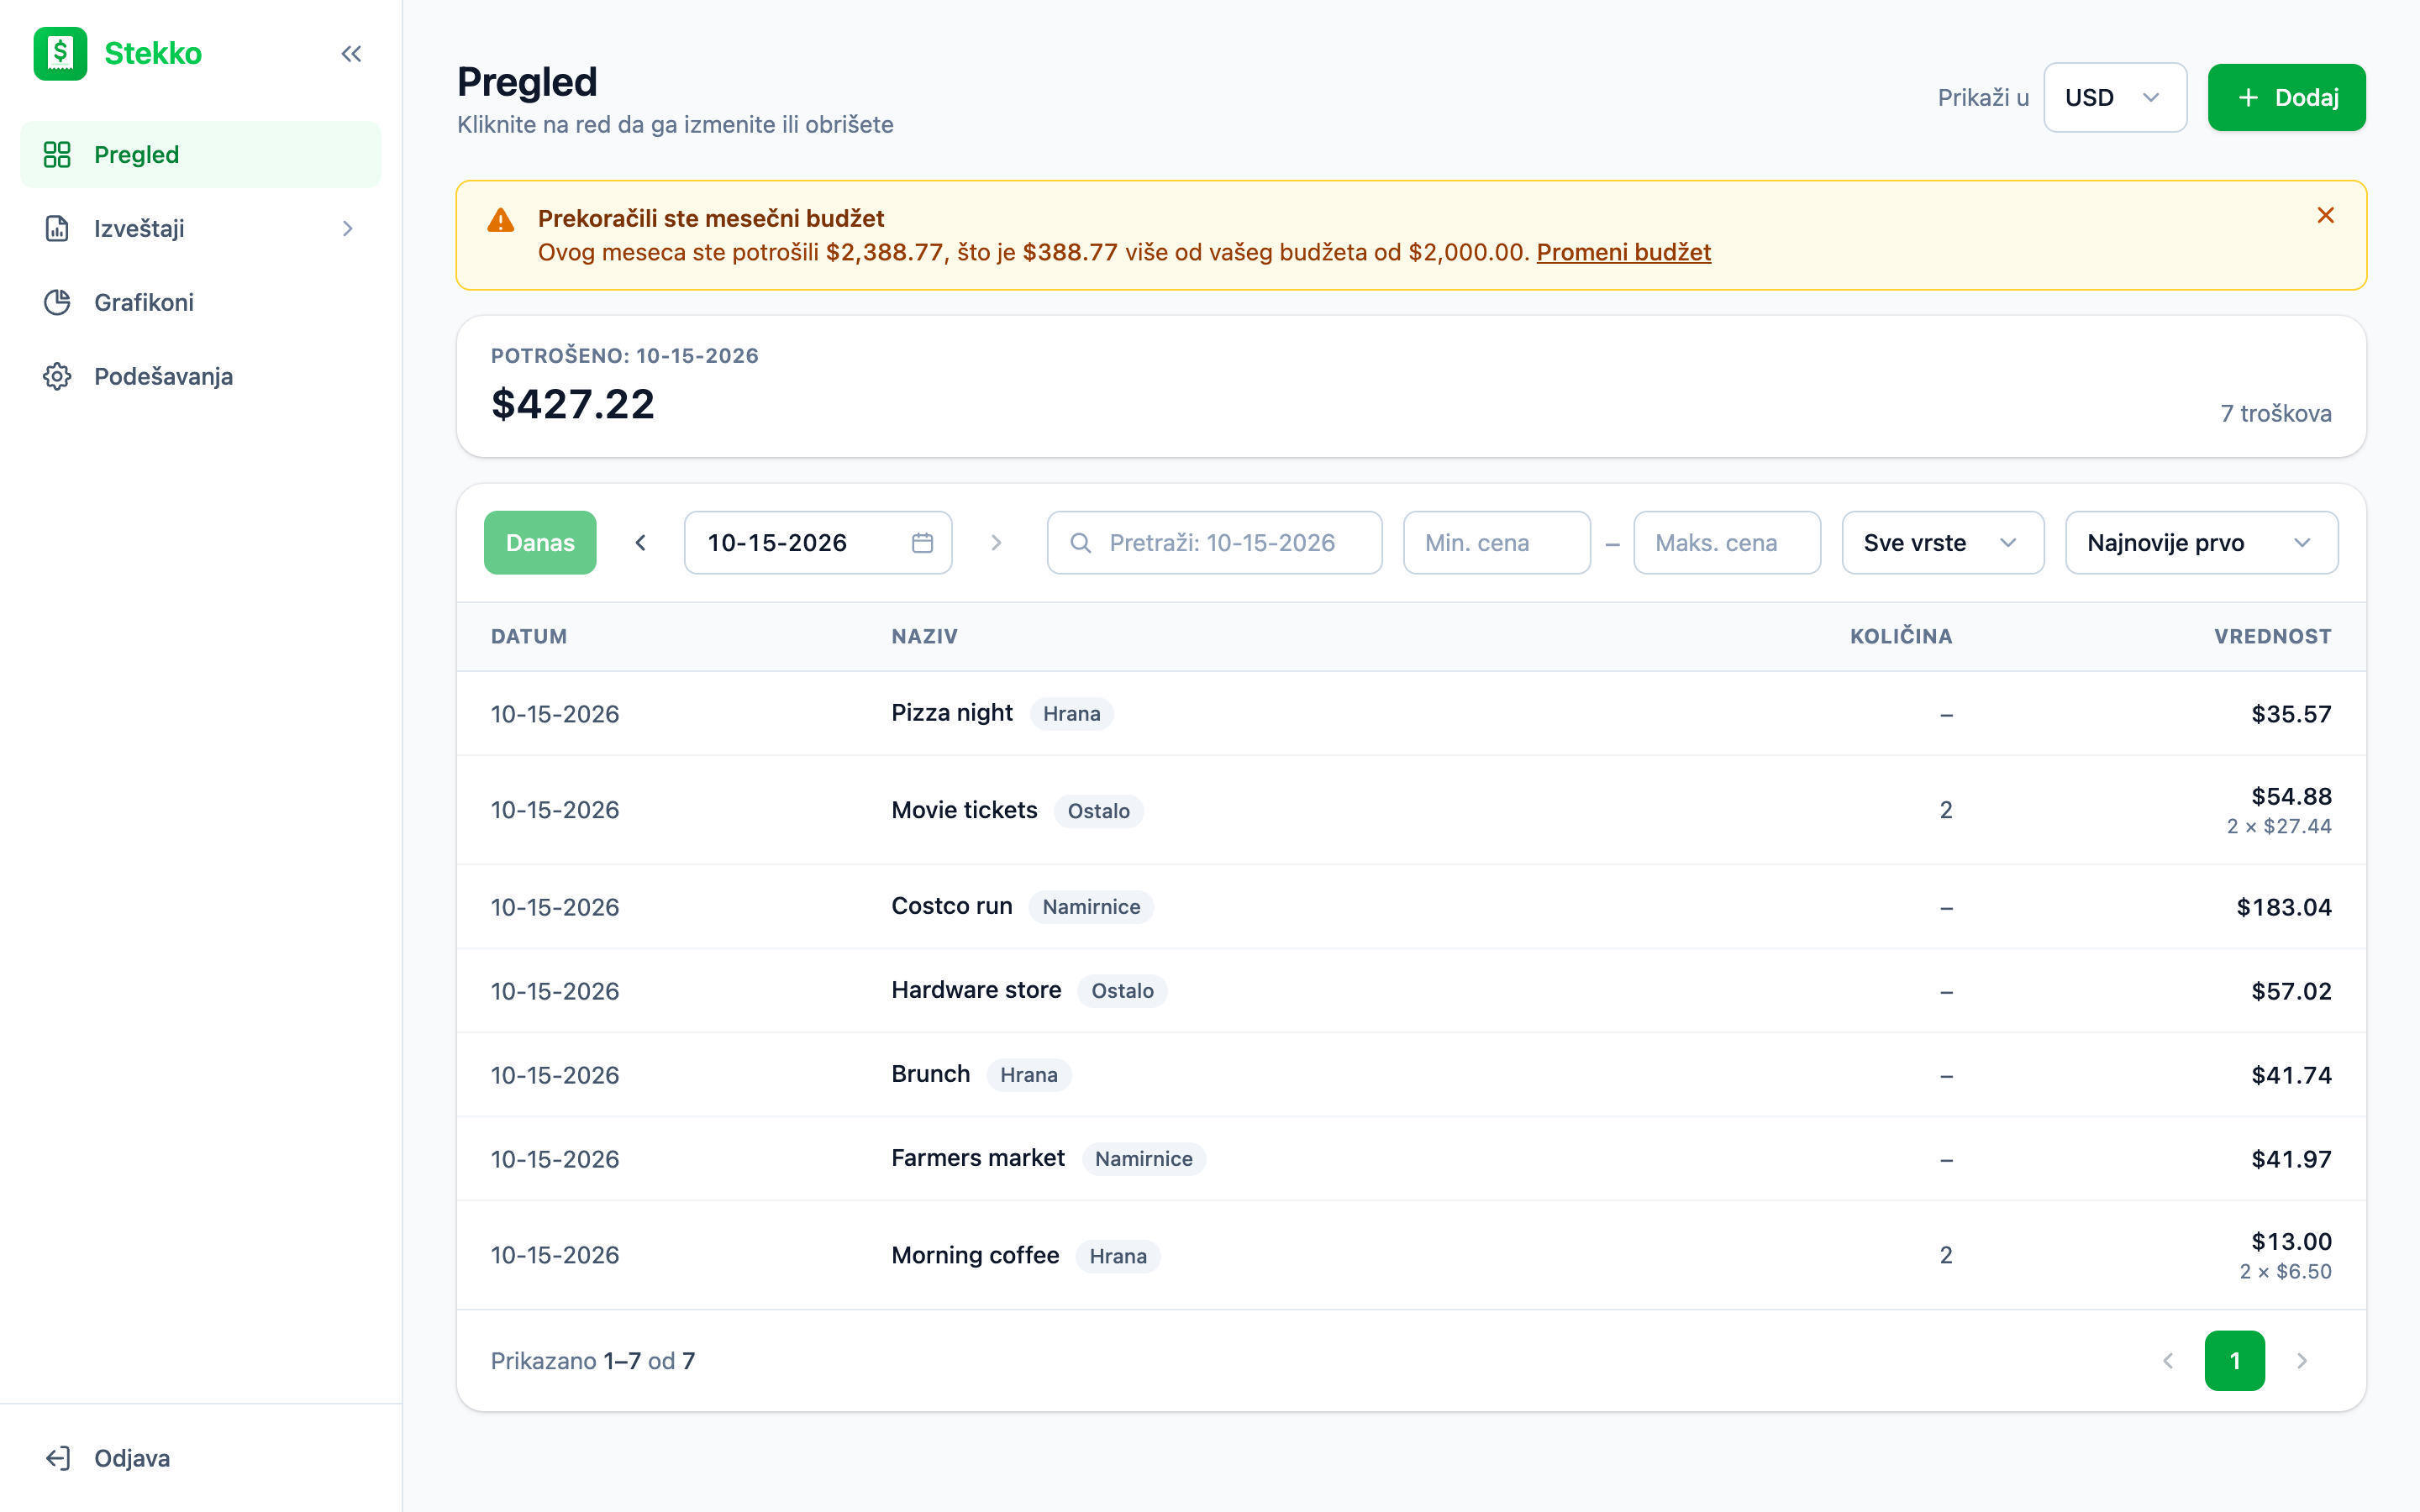Viewport: 2420px width, 1512px height.
Task: Dismiss the budget warning with the X icon
Action: pos(2325,216)
